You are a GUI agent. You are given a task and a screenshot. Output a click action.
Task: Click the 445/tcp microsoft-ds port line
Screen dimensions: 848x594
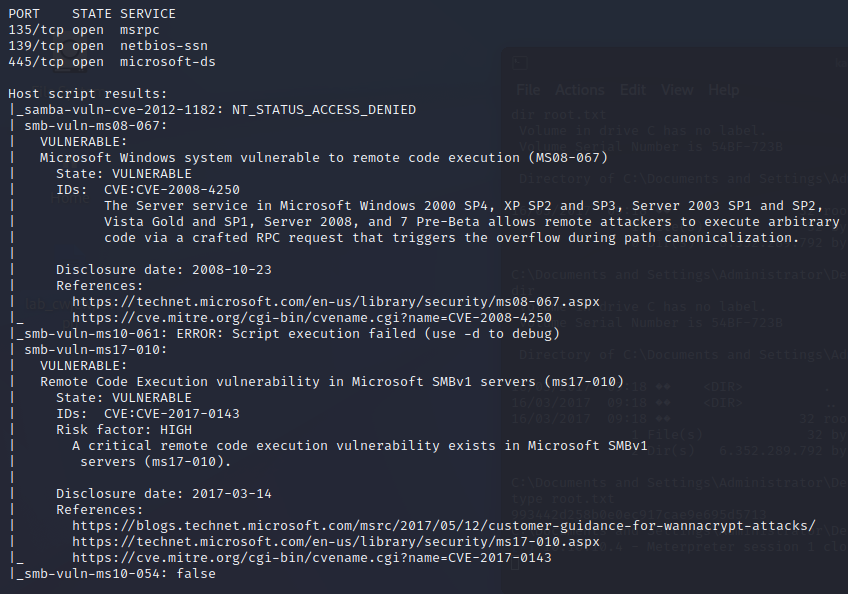tap(111, 62)
